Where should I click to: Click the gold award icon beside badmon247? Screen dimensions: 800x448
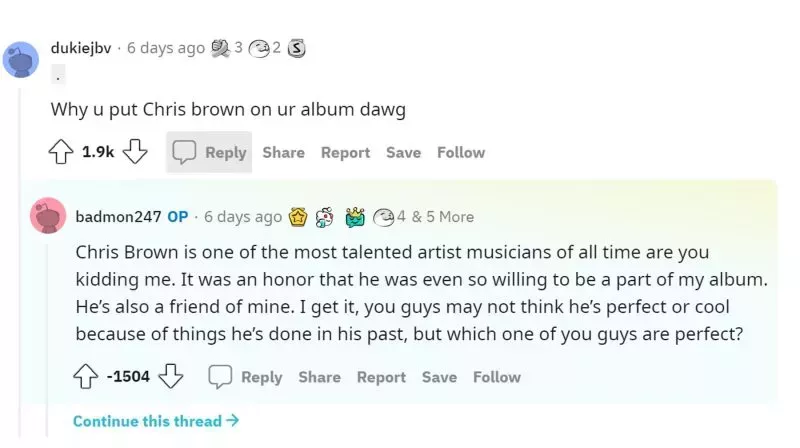pos(298,217)
